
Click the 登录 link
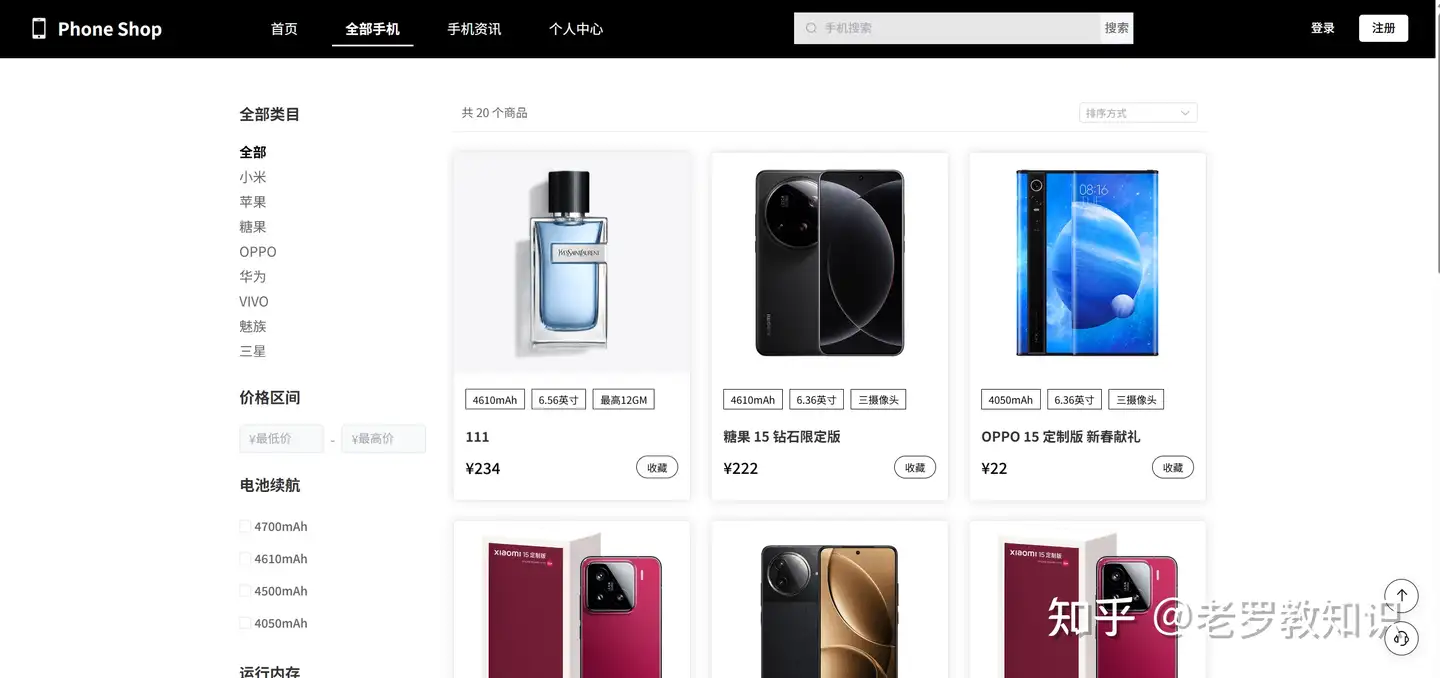point(1323,28)
